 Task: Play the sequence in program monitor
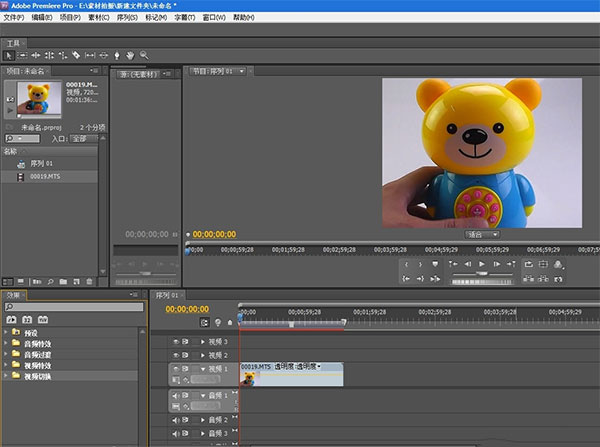(482, 264)
